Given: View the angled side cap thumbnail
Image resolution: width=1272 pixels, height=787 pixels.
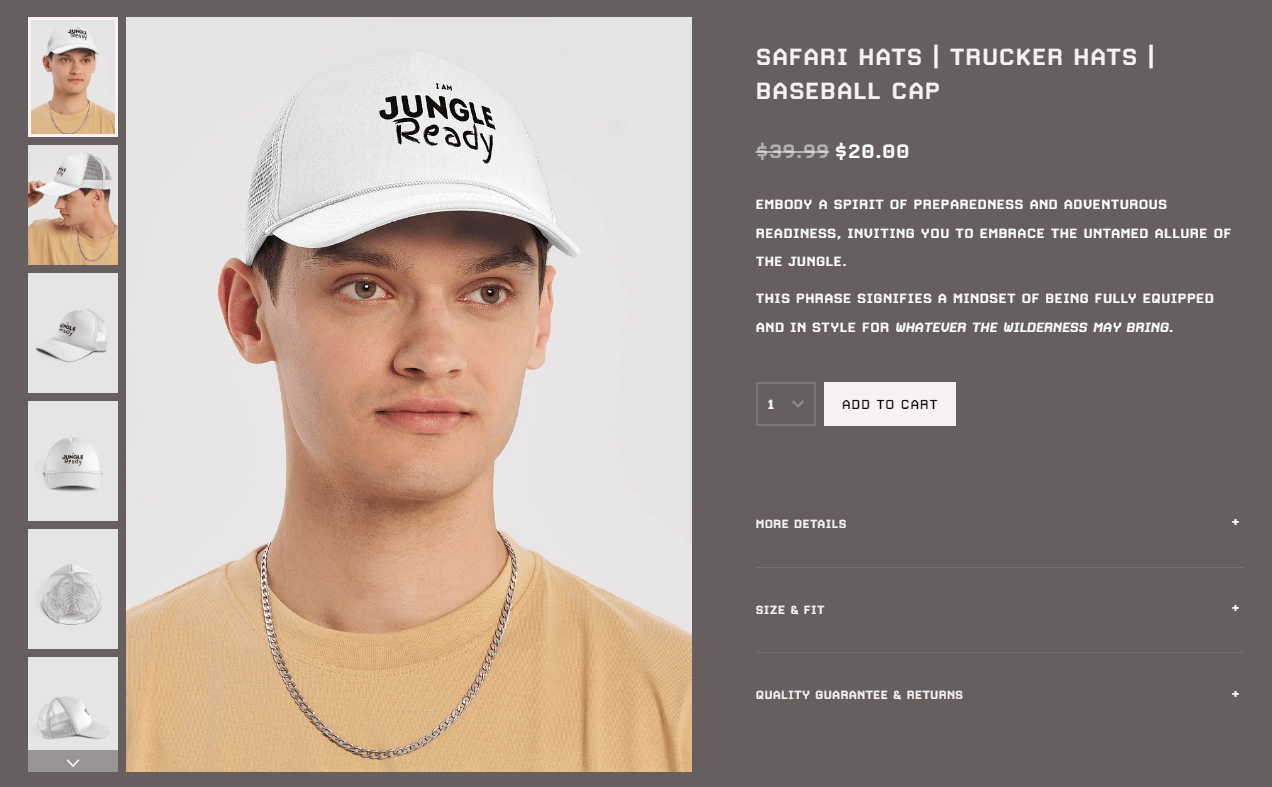Looking at the screenshot, I should click(x=73, y=333).
